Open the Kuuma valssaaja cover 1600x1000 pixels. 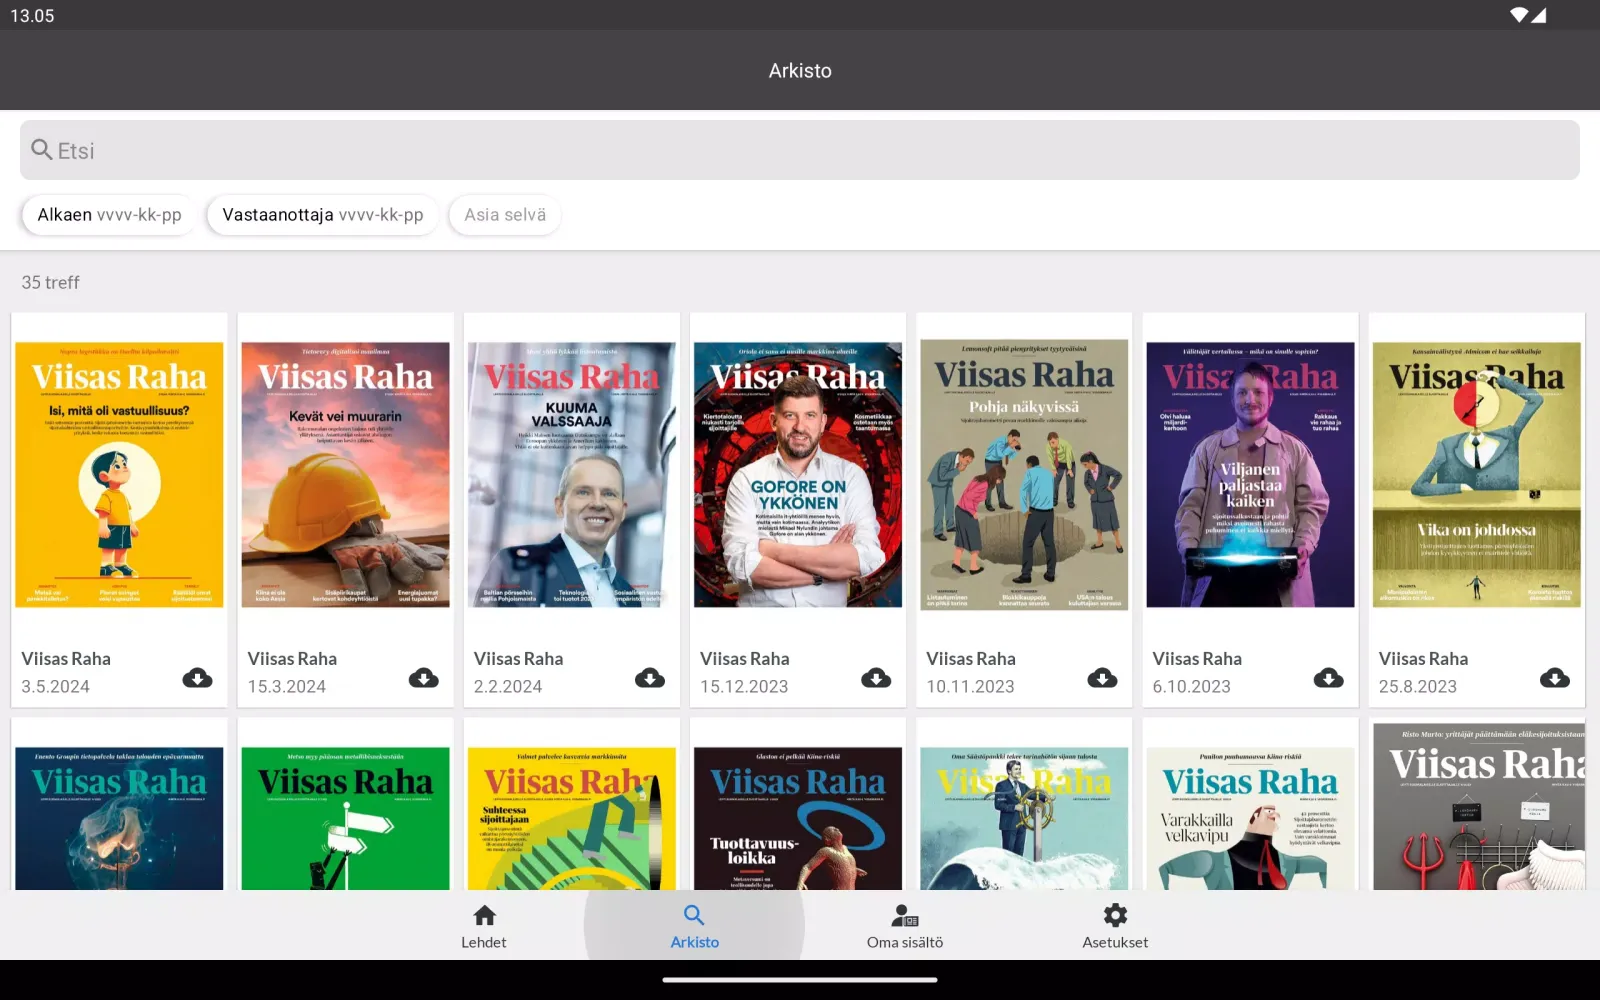[x=572, y=475]
